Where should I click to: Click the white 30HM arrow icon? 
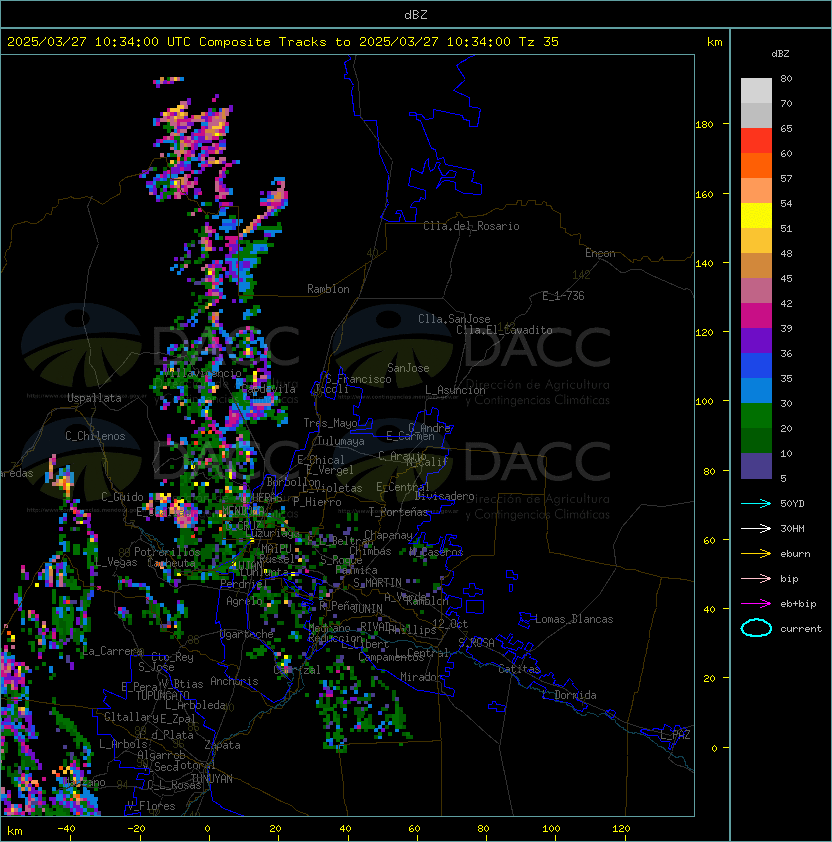pyautogui.click(x=756, y=529)
